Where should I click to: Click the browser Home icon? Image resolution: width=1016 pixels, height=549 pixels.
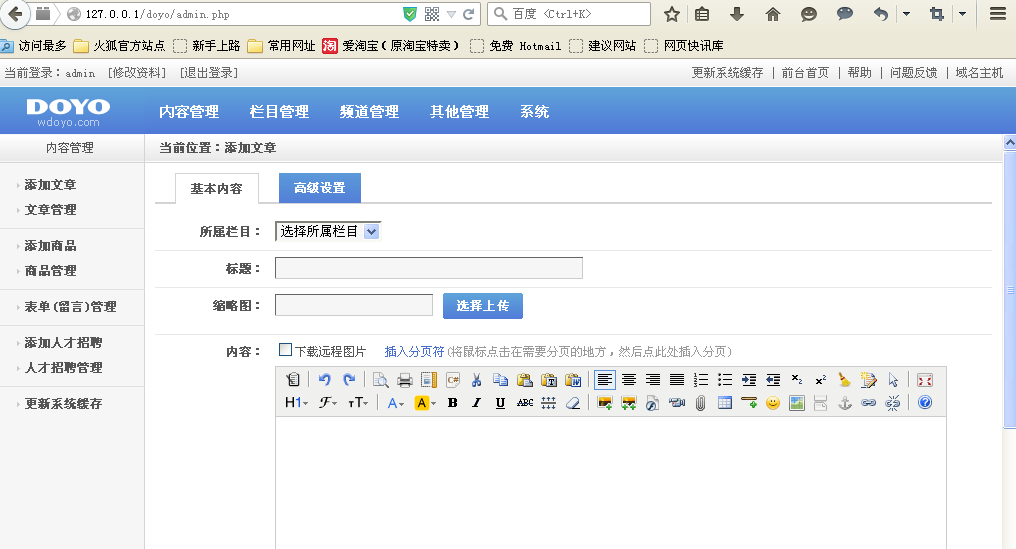point(772,14)
